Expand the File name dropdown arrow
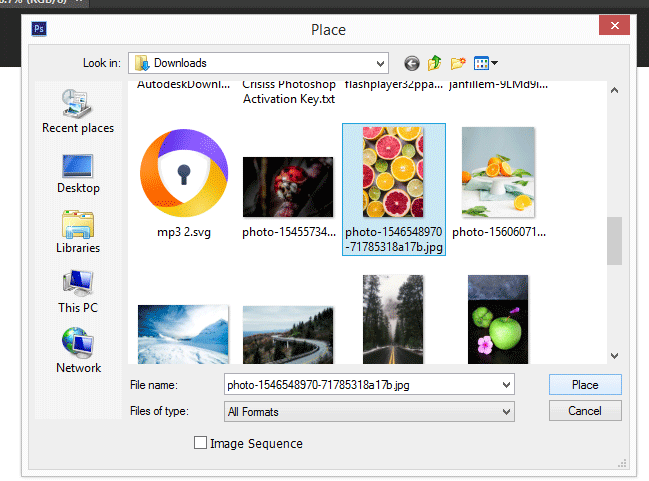649x481 pixels. [506, 385]
